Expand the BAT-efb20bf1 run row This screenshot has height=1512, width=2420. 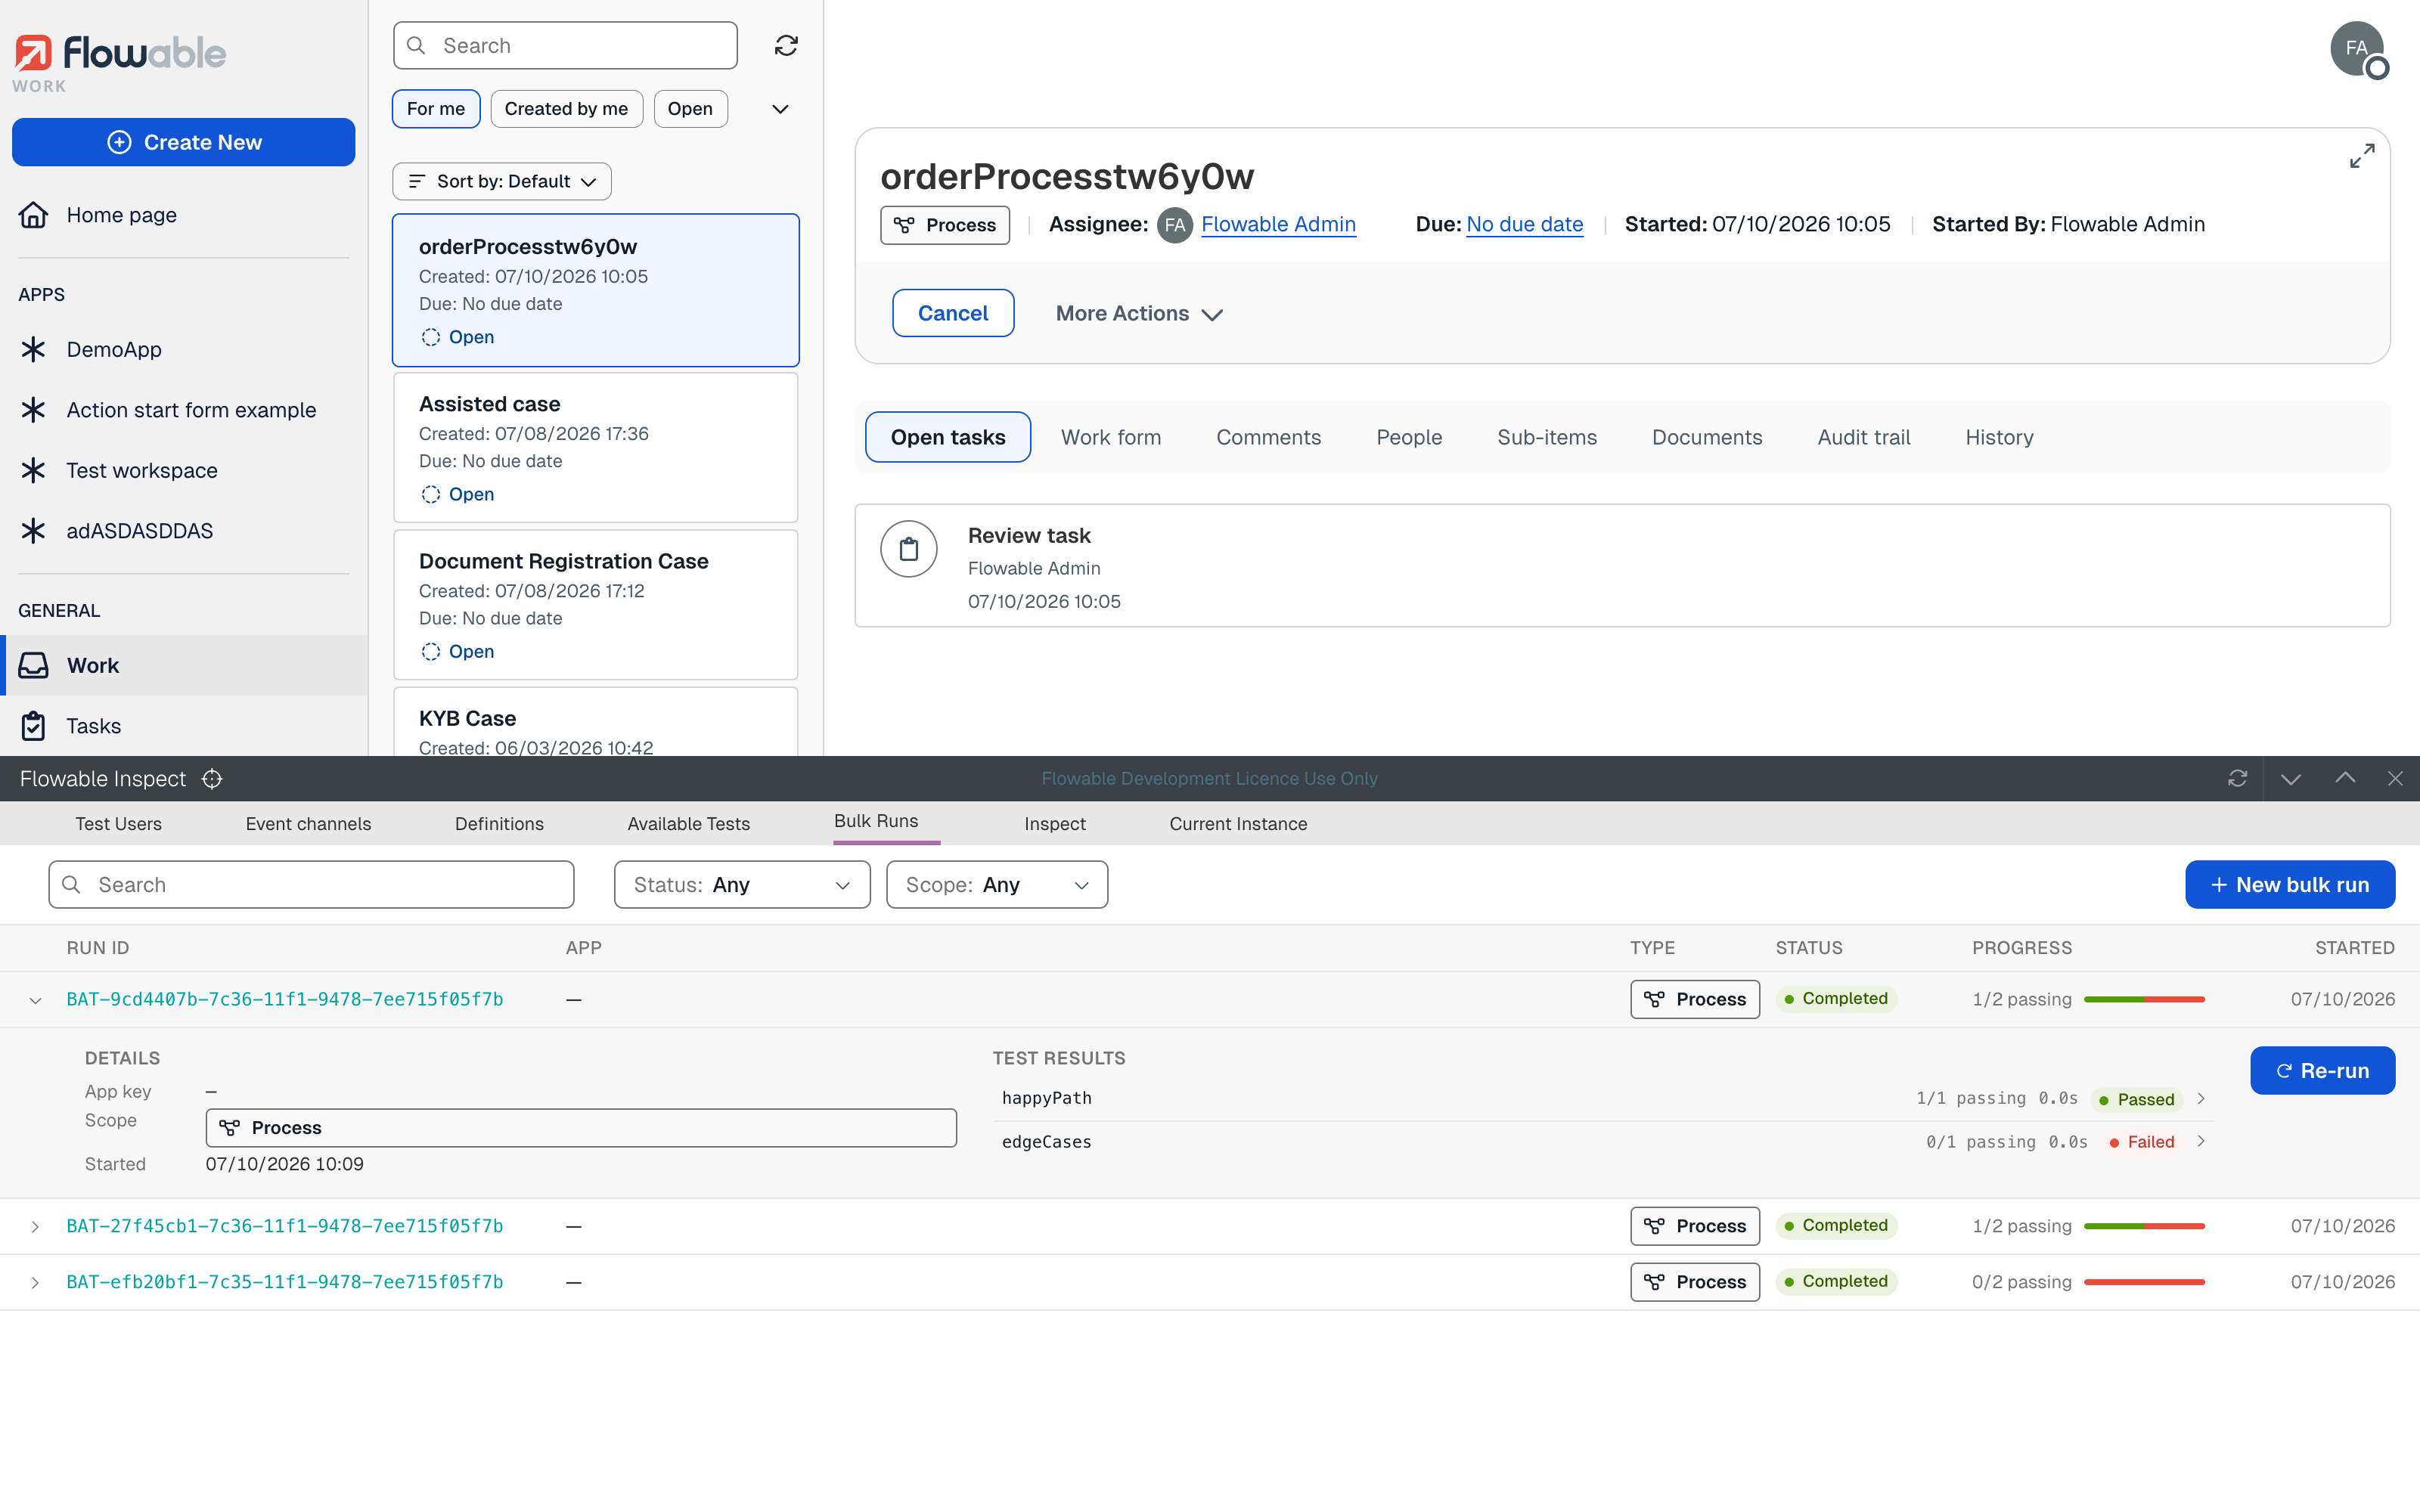[35, 1282]
